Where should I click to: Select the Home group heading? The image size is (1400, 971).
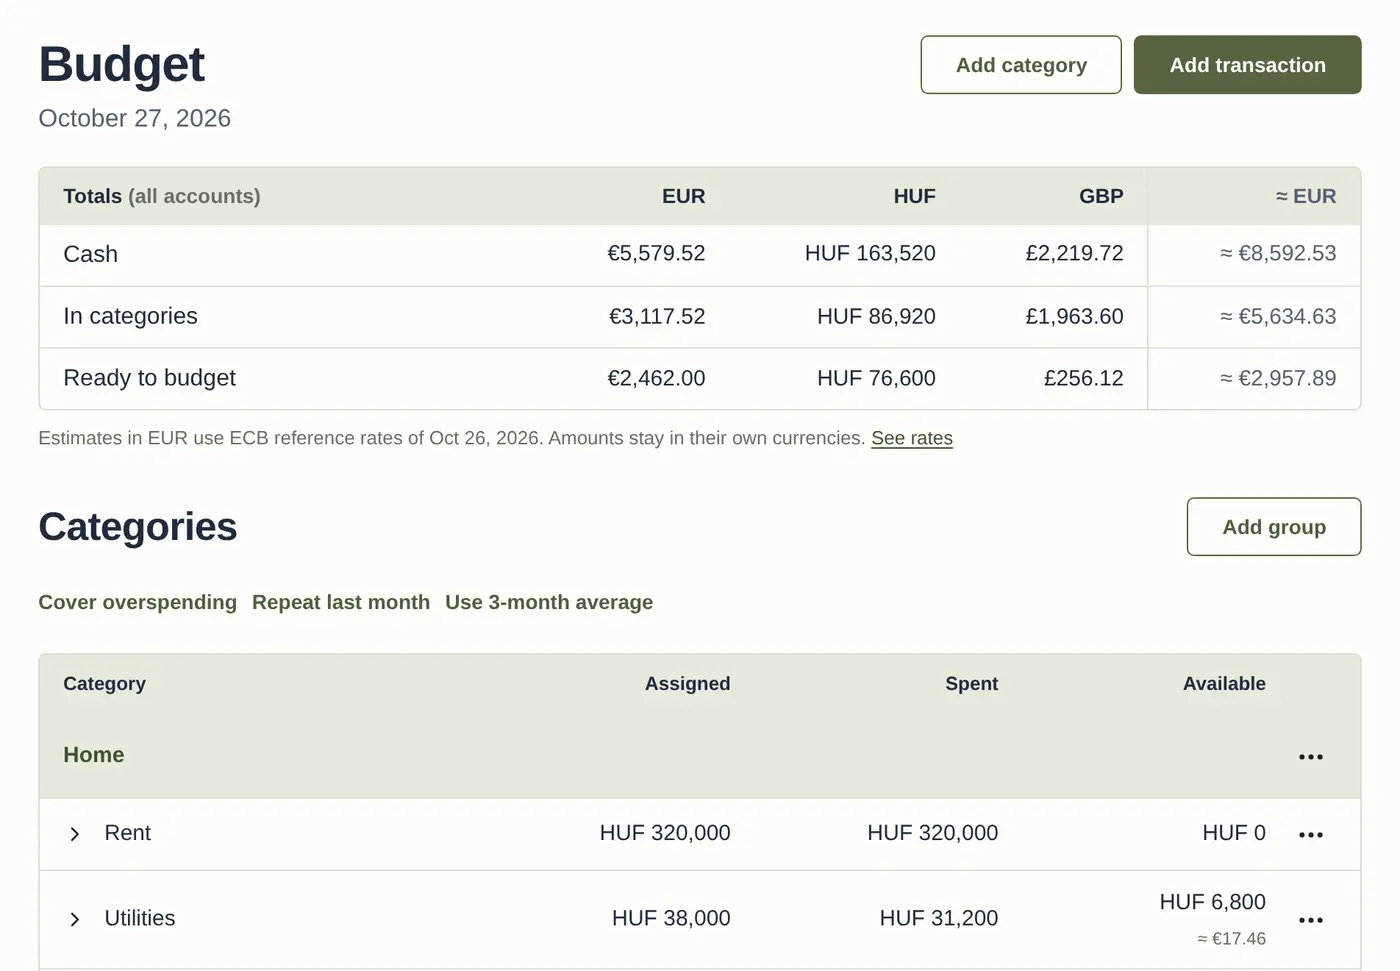pos(94,755)
